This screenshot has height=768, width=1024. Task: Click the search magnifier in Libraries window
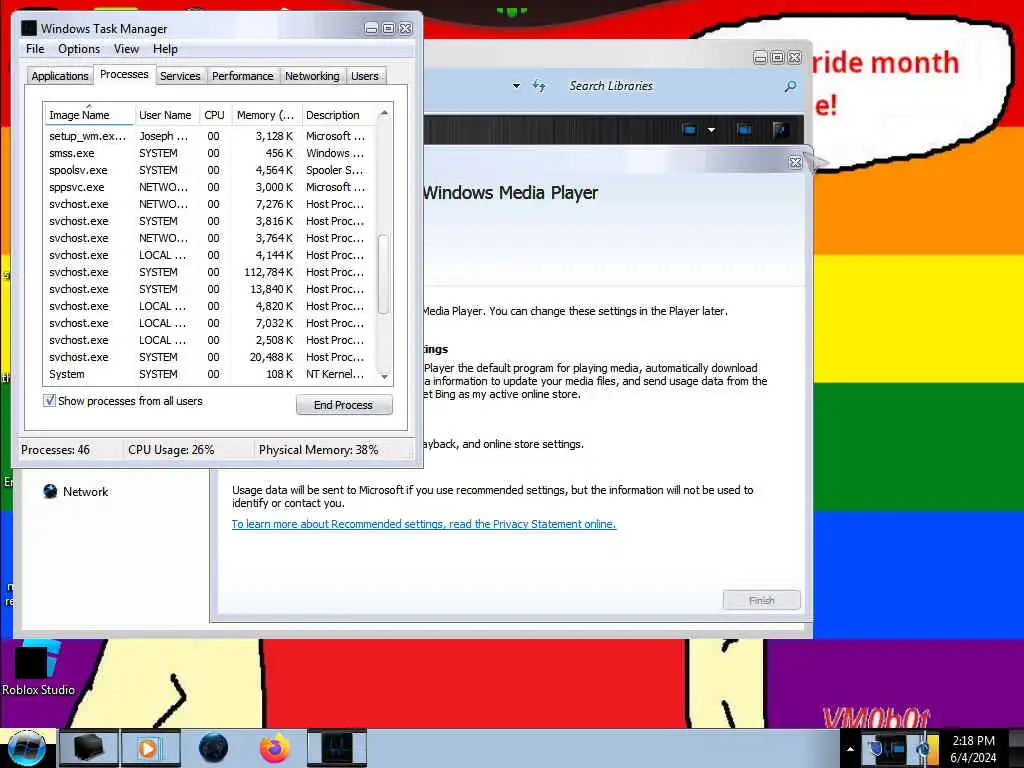pos(790,86)
